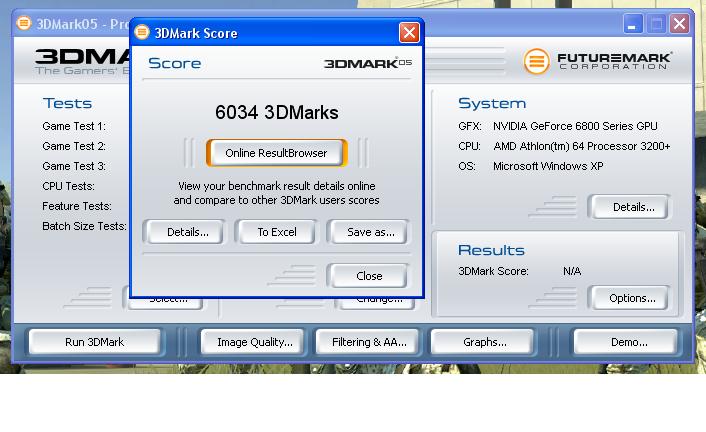Open the Graphs... tool

(x=484, y=342)
